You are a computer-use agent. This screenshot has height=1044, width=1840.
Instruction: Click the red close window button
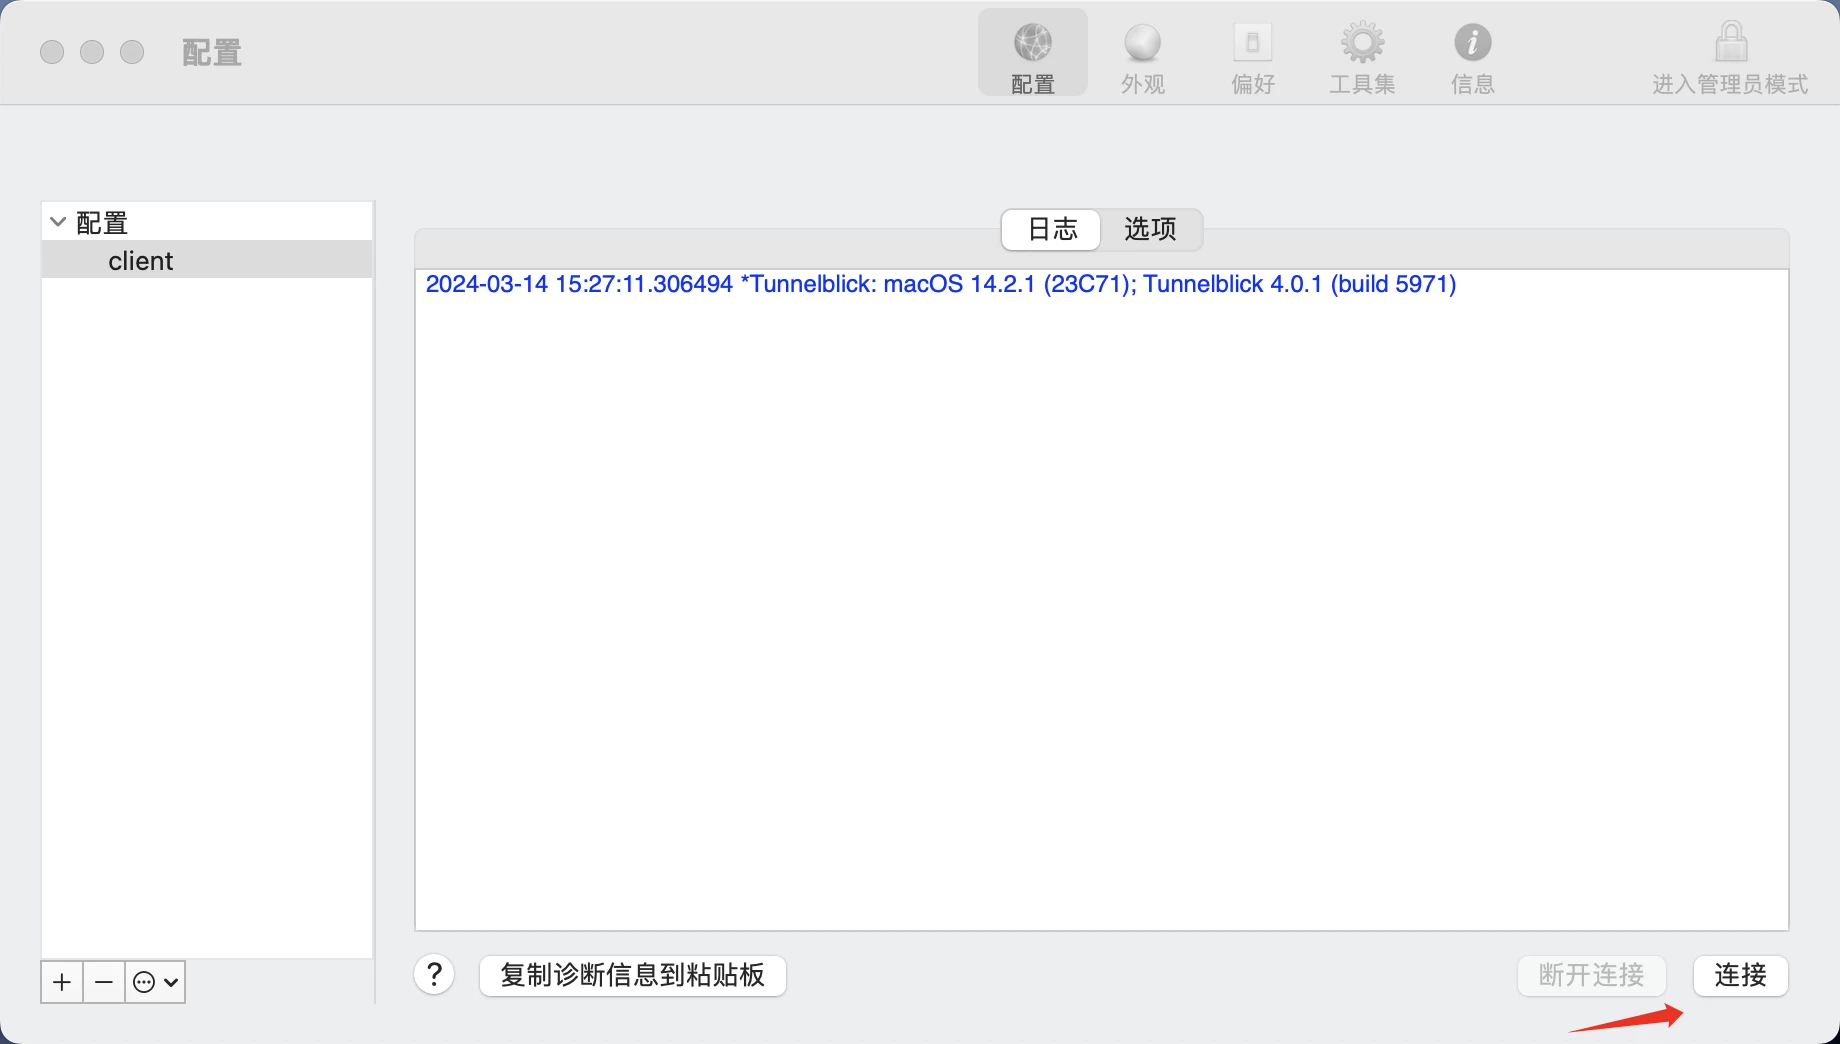[52, 52]
